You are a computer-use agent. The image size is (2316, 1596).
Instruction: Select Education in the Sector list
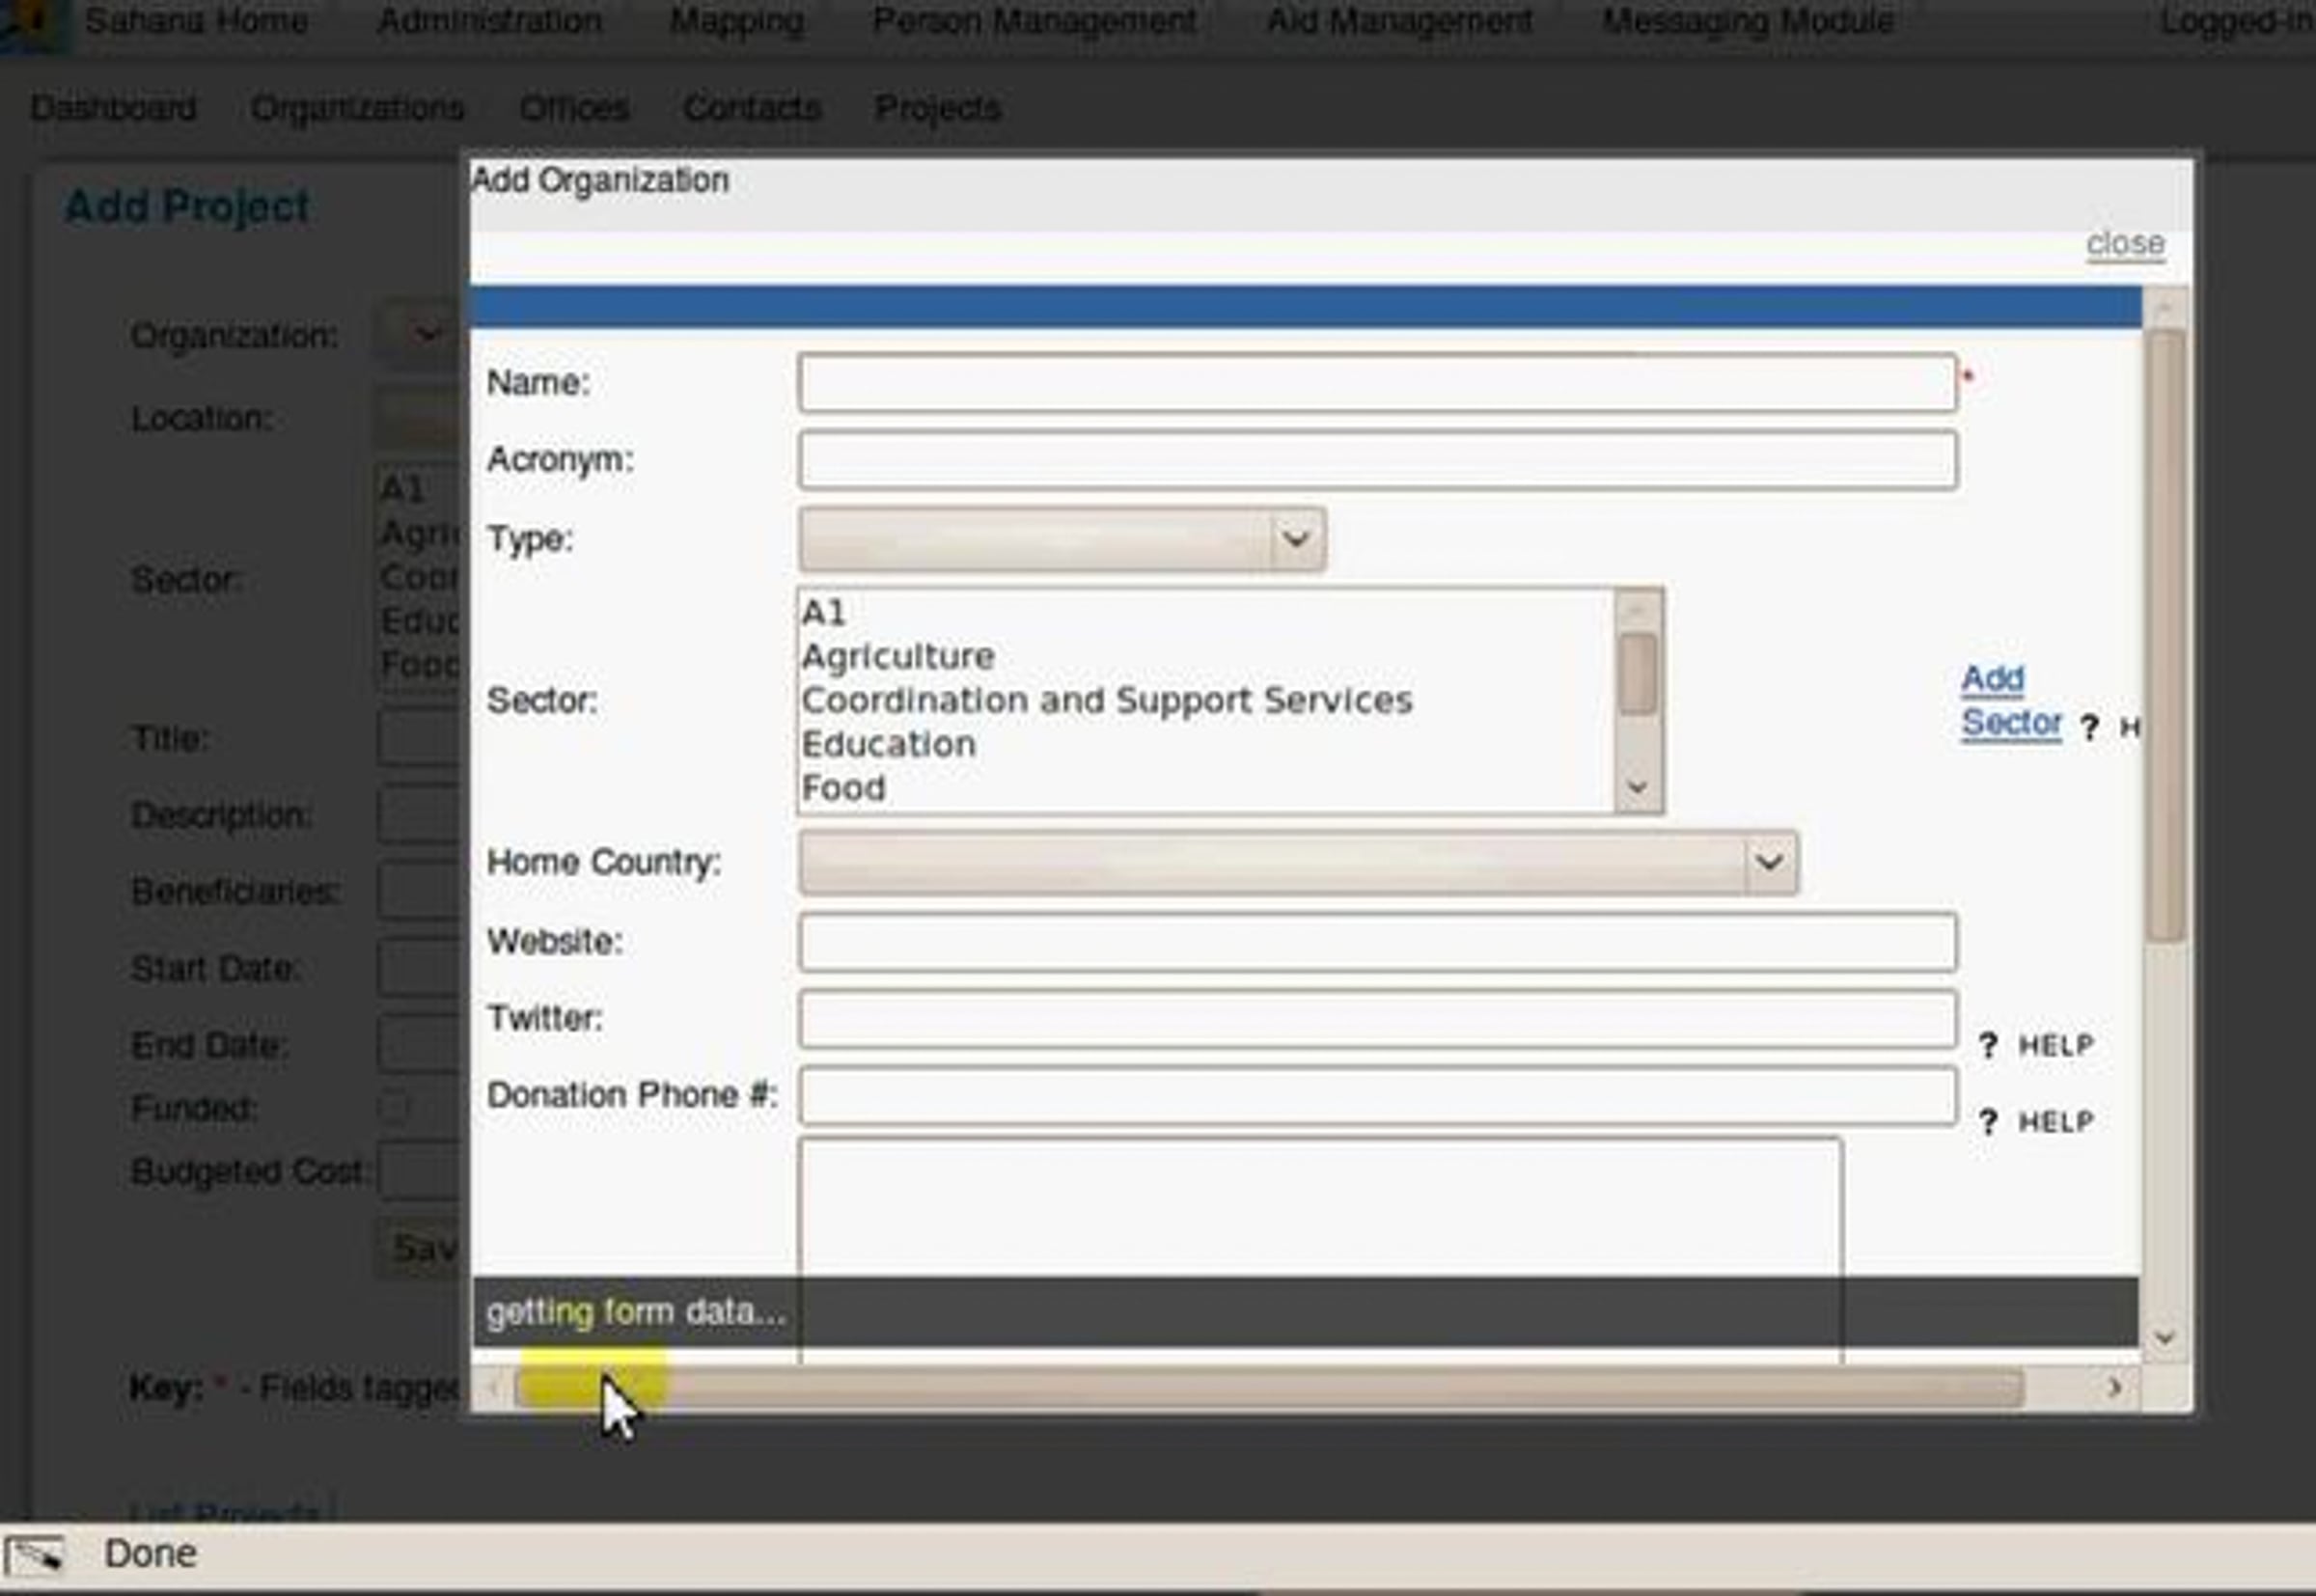888,745
